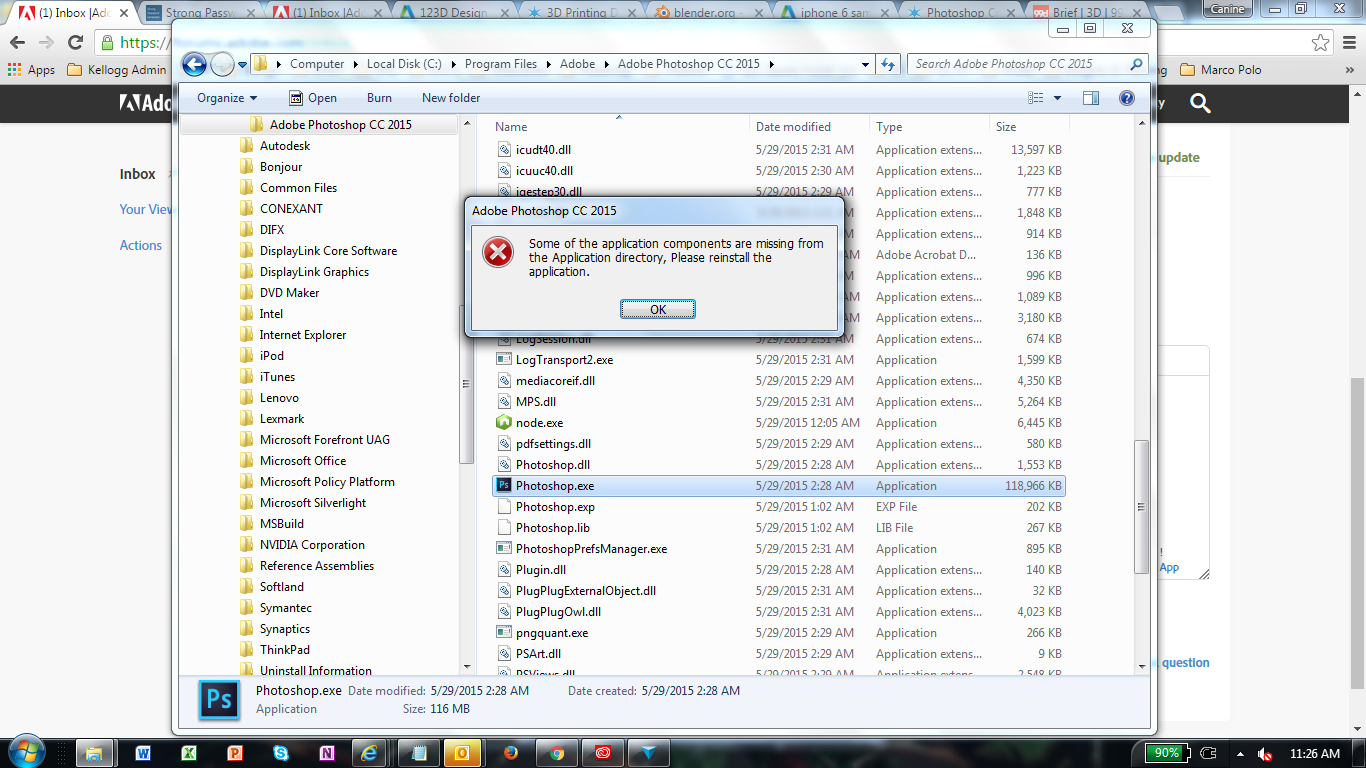The height and width of the screenshot is (768, 1366).
Task: Select the PhotoshopPrefsManager.exe file
Action: (x=779, y=549)
